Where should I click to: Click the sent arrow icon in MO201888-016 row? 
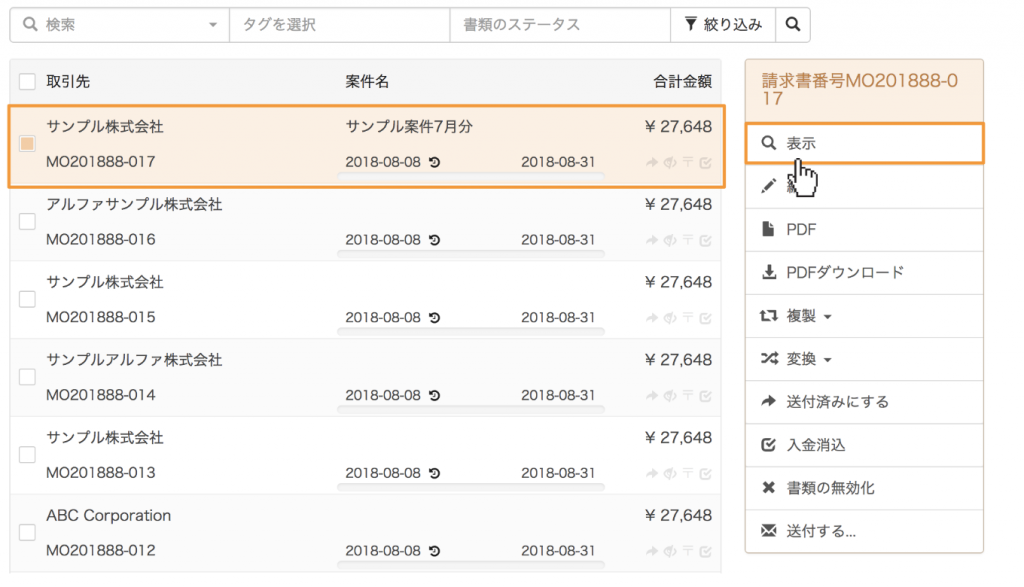[x=653, y=240]
